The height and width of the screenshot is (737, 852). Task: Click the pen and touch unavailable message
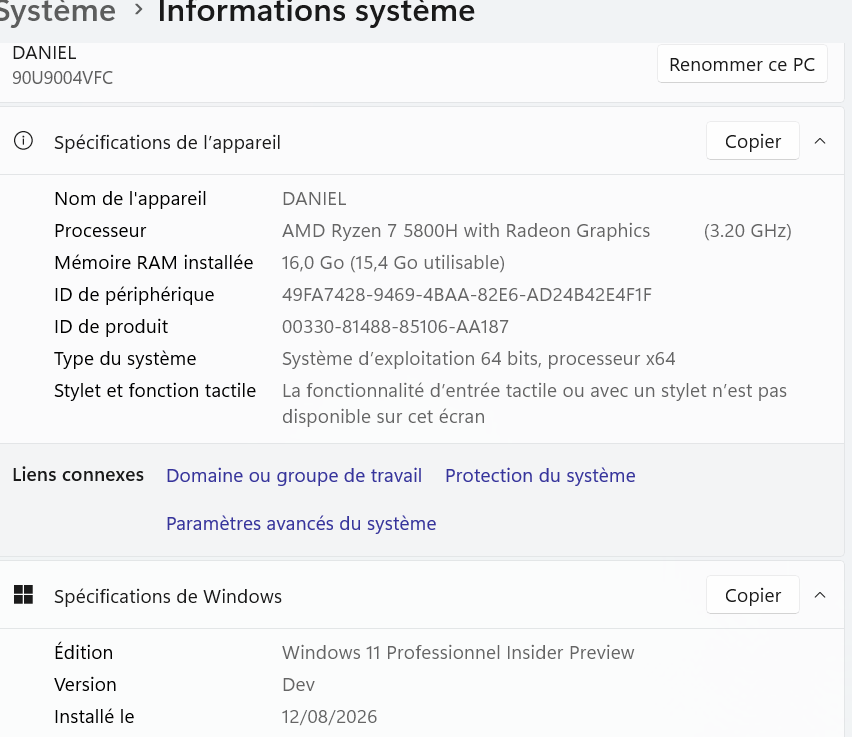[534, 403]
